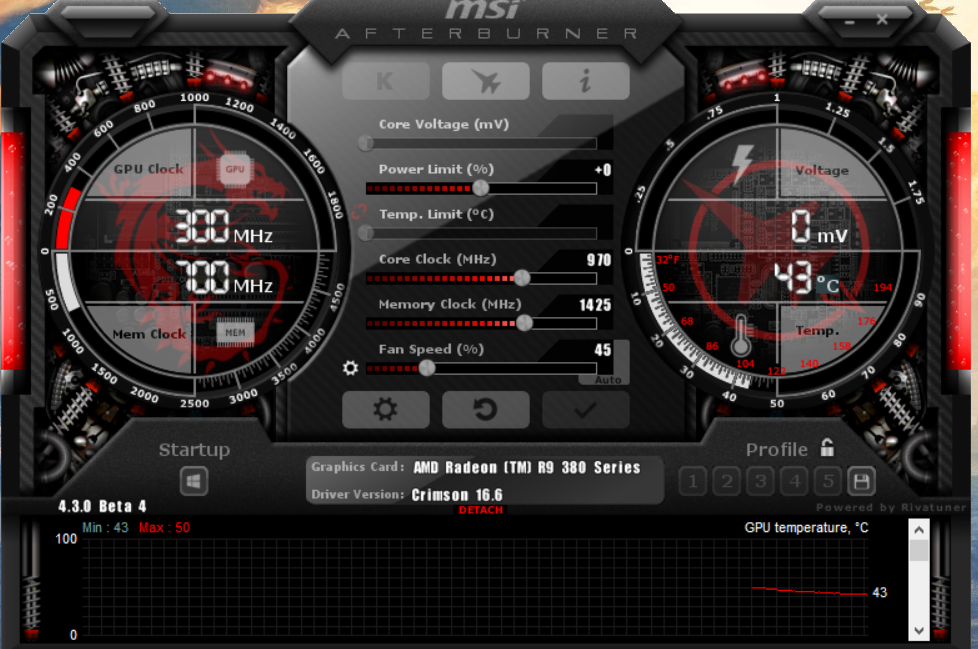
Task: Click the Power Limit value +0
Action: pyautogui.click(x=603, y=170)
